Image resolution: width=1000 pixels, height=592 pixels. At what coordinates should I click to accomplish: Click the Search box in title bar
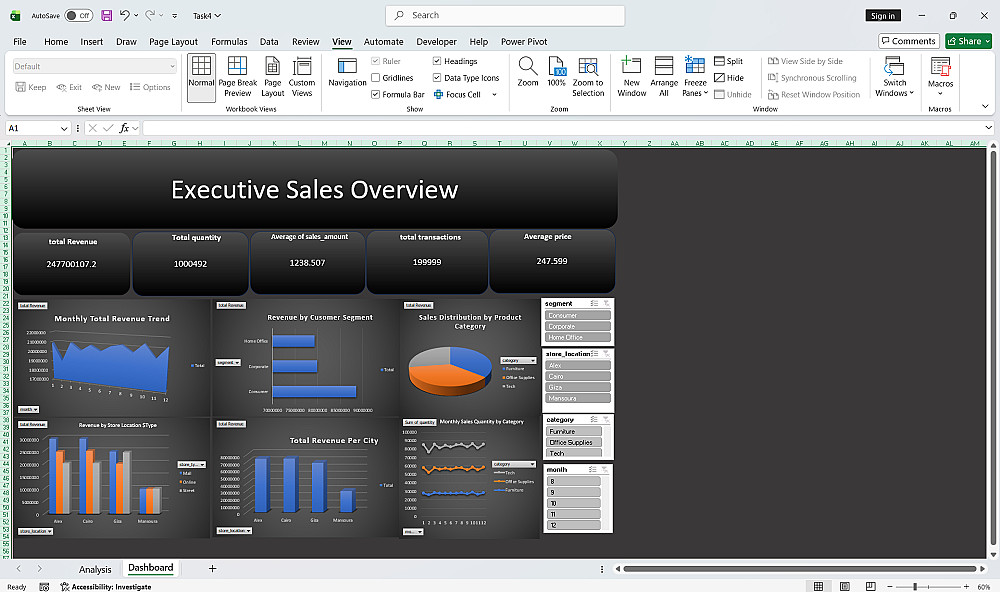click(505, 15)
